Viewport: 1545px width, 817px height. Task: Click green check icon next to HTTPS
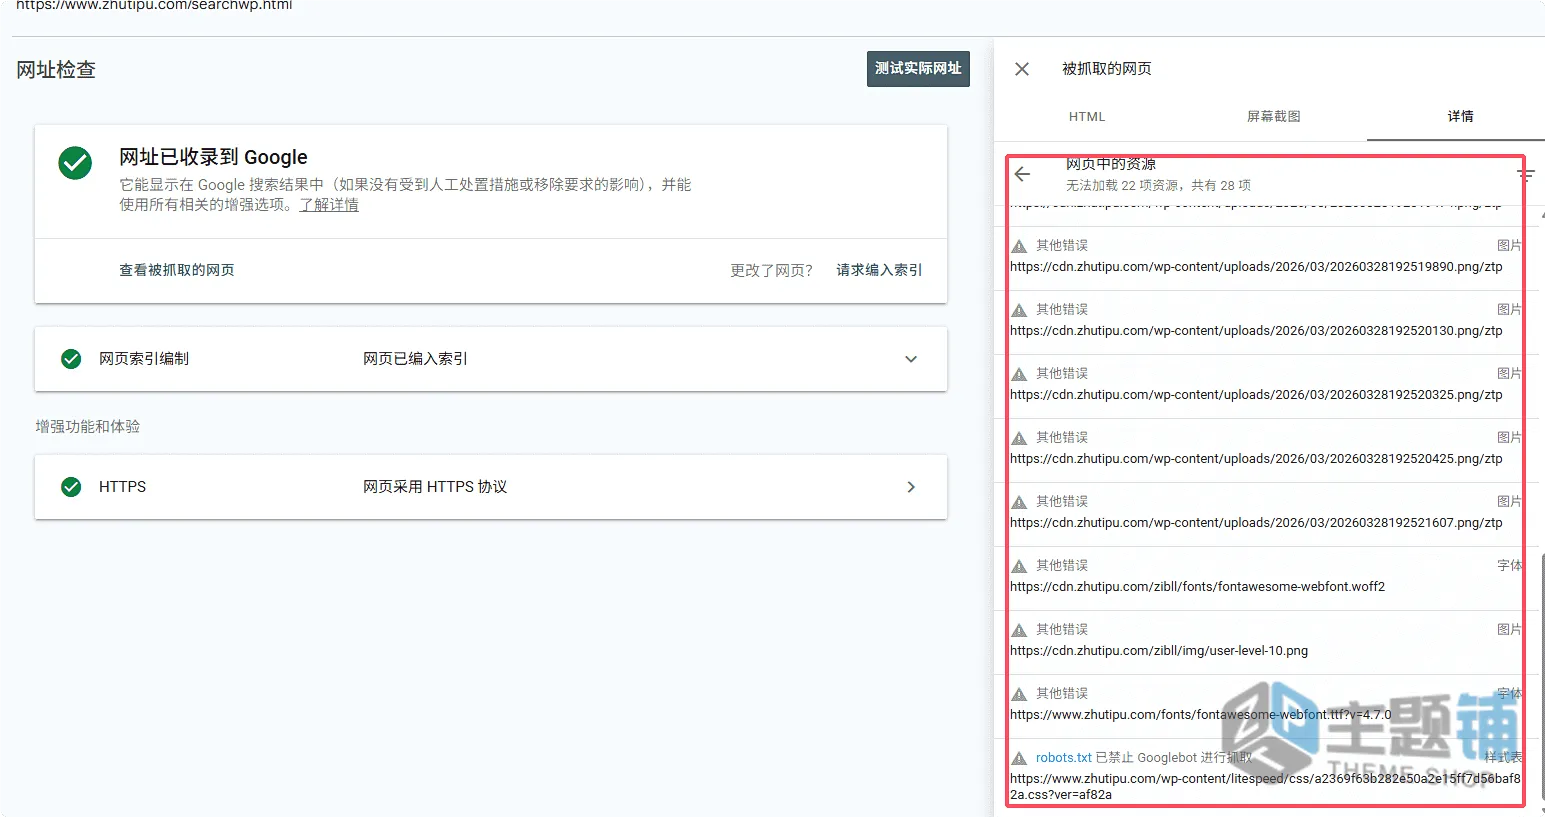click(x=71, y=487)
